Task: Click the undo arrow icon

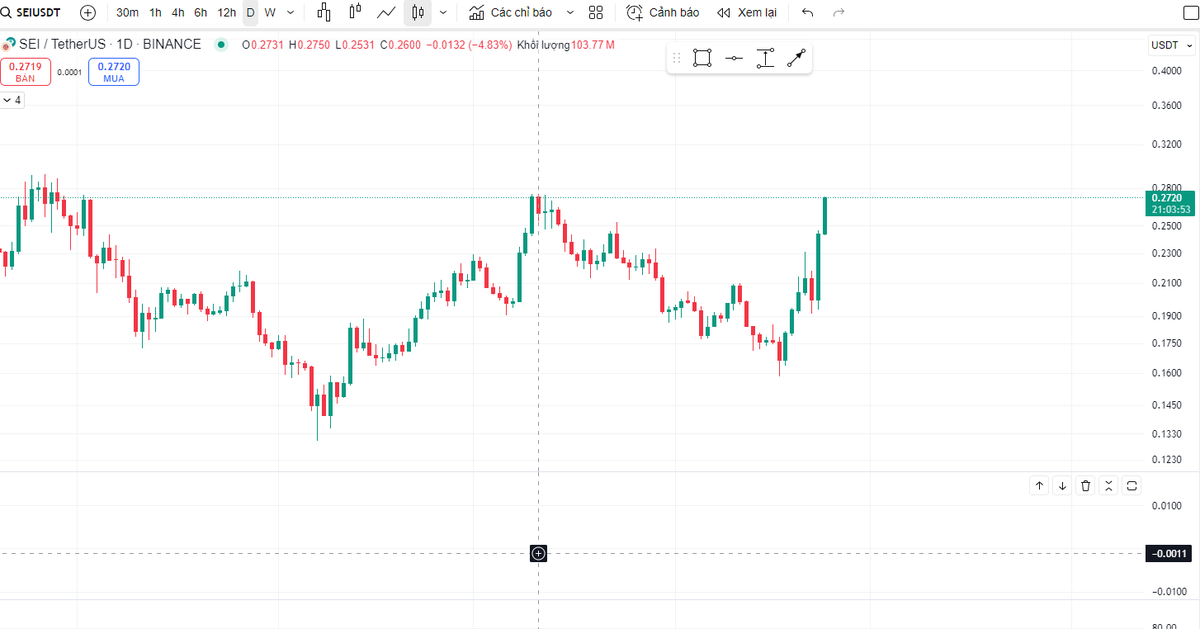Action: (x=807, y=12)
